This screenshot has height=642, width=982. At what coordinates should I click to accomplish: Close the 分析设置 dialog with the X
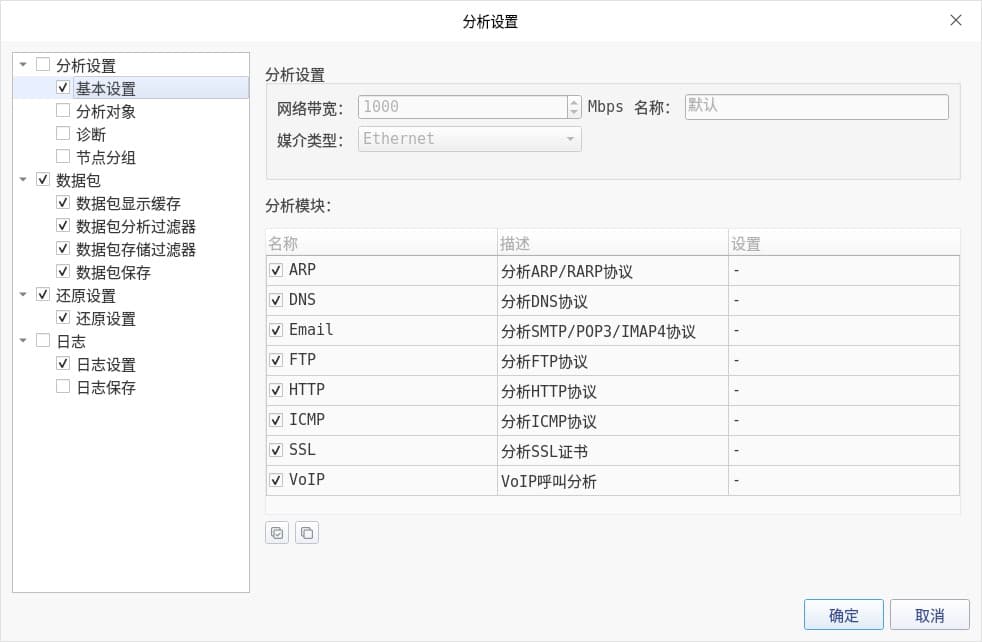(x=956, y=20)
